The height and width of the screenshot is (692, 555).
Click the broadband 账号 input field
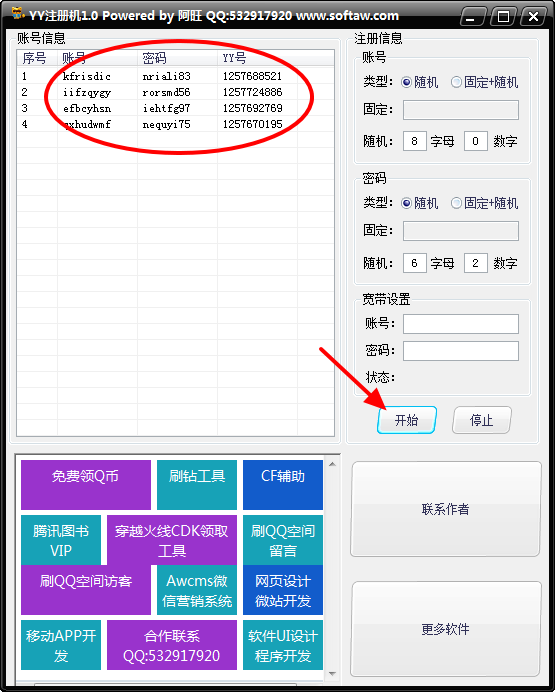tap(461, 324)
